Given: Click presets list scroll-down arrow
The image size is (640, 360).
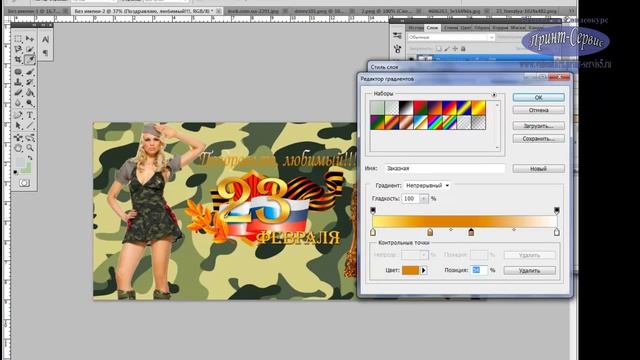Looking at the screenshot, I should click(x=497, y=148).
